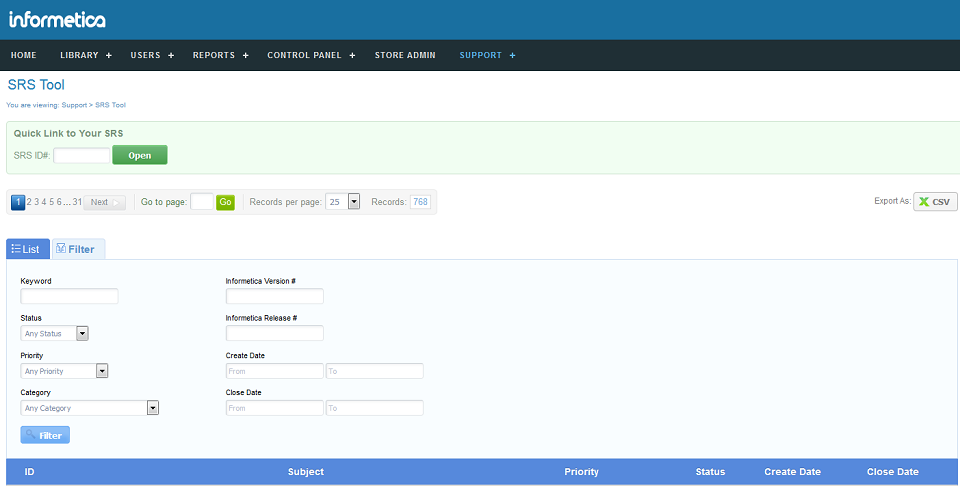Screen dimensions: 960x486
Task: Go to page 6
Action: click(x=59, y=202)
